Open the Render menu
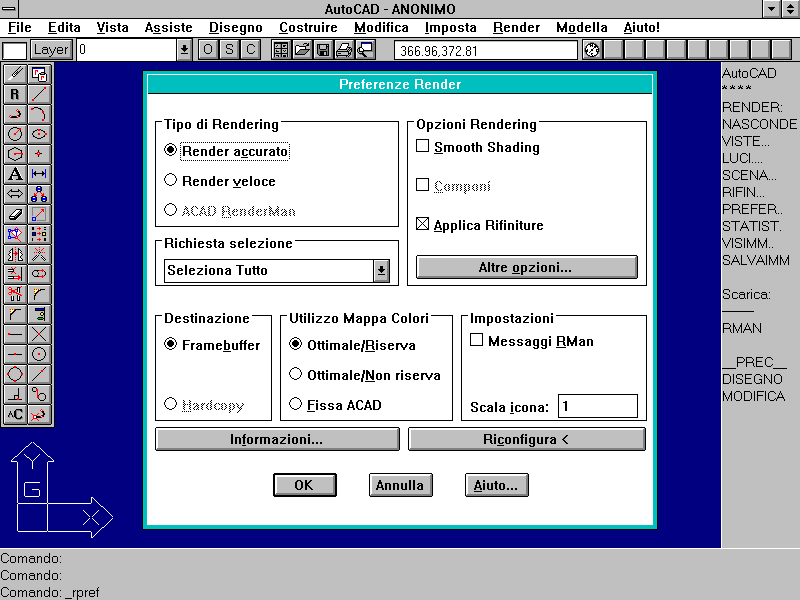Image resolution: width=800 pixels, height=600 pixels. pyautogui.click(x=516, y=28)
